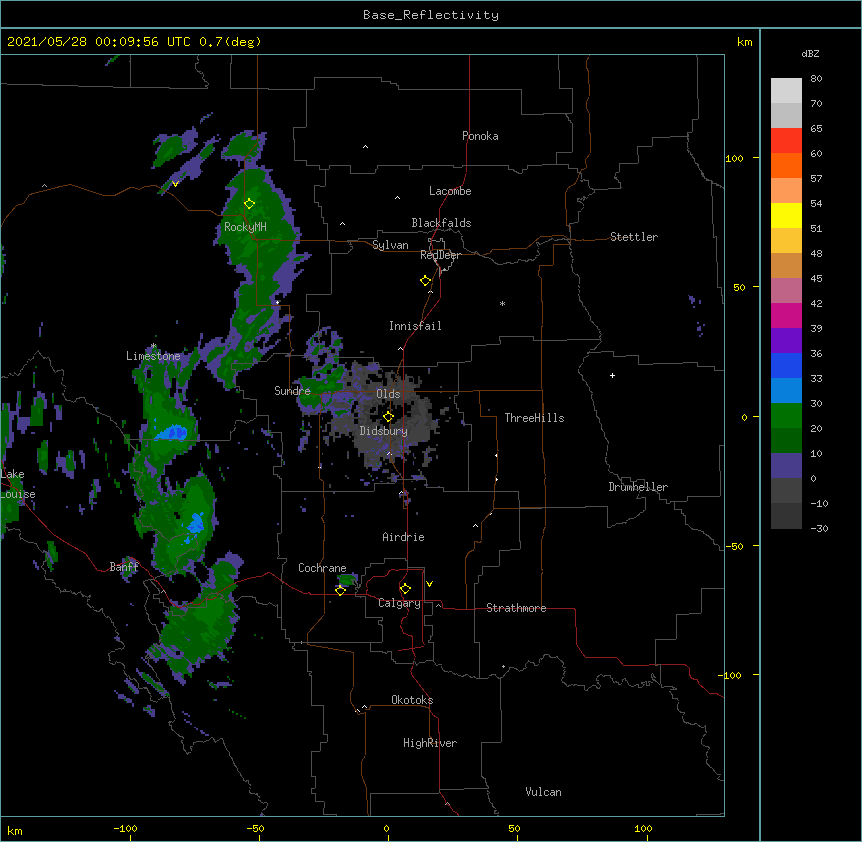862x842 pixels.
Task: Click the HighRiver label
Action: (430, 743)
